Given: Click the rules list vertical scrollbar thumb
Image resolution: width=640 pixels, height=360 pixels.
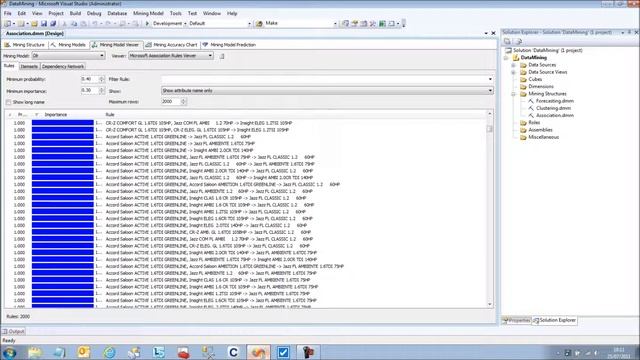Looking at the screenshot, I should 490,129.
